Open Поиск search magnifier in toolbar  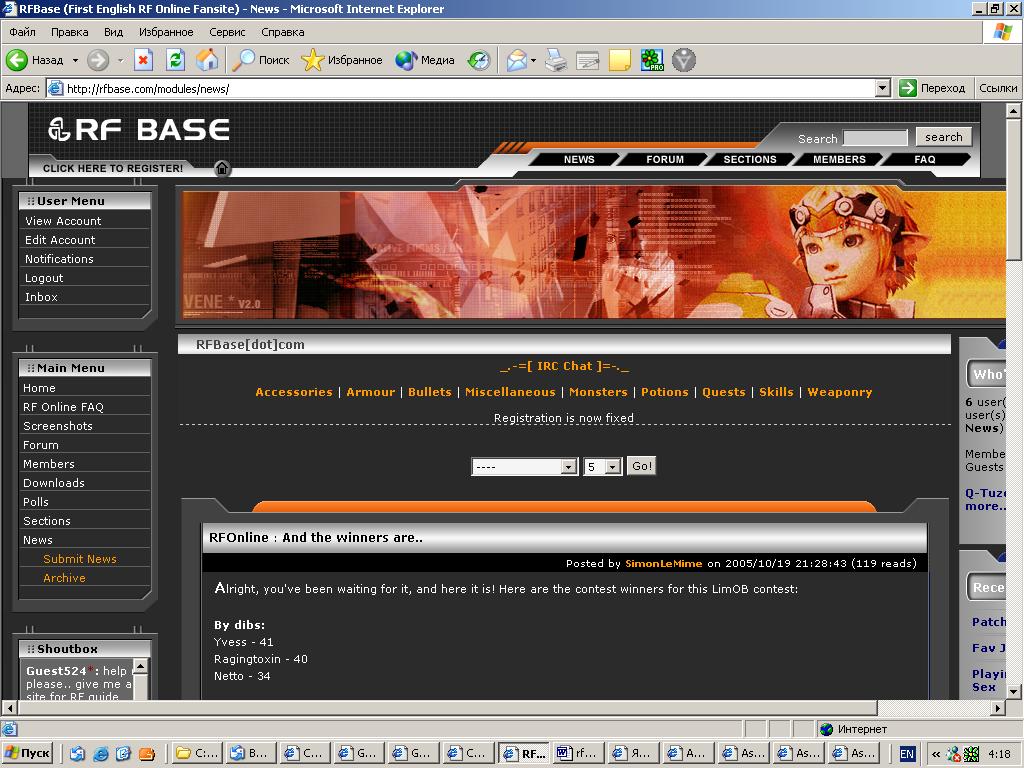click(261, 60)
